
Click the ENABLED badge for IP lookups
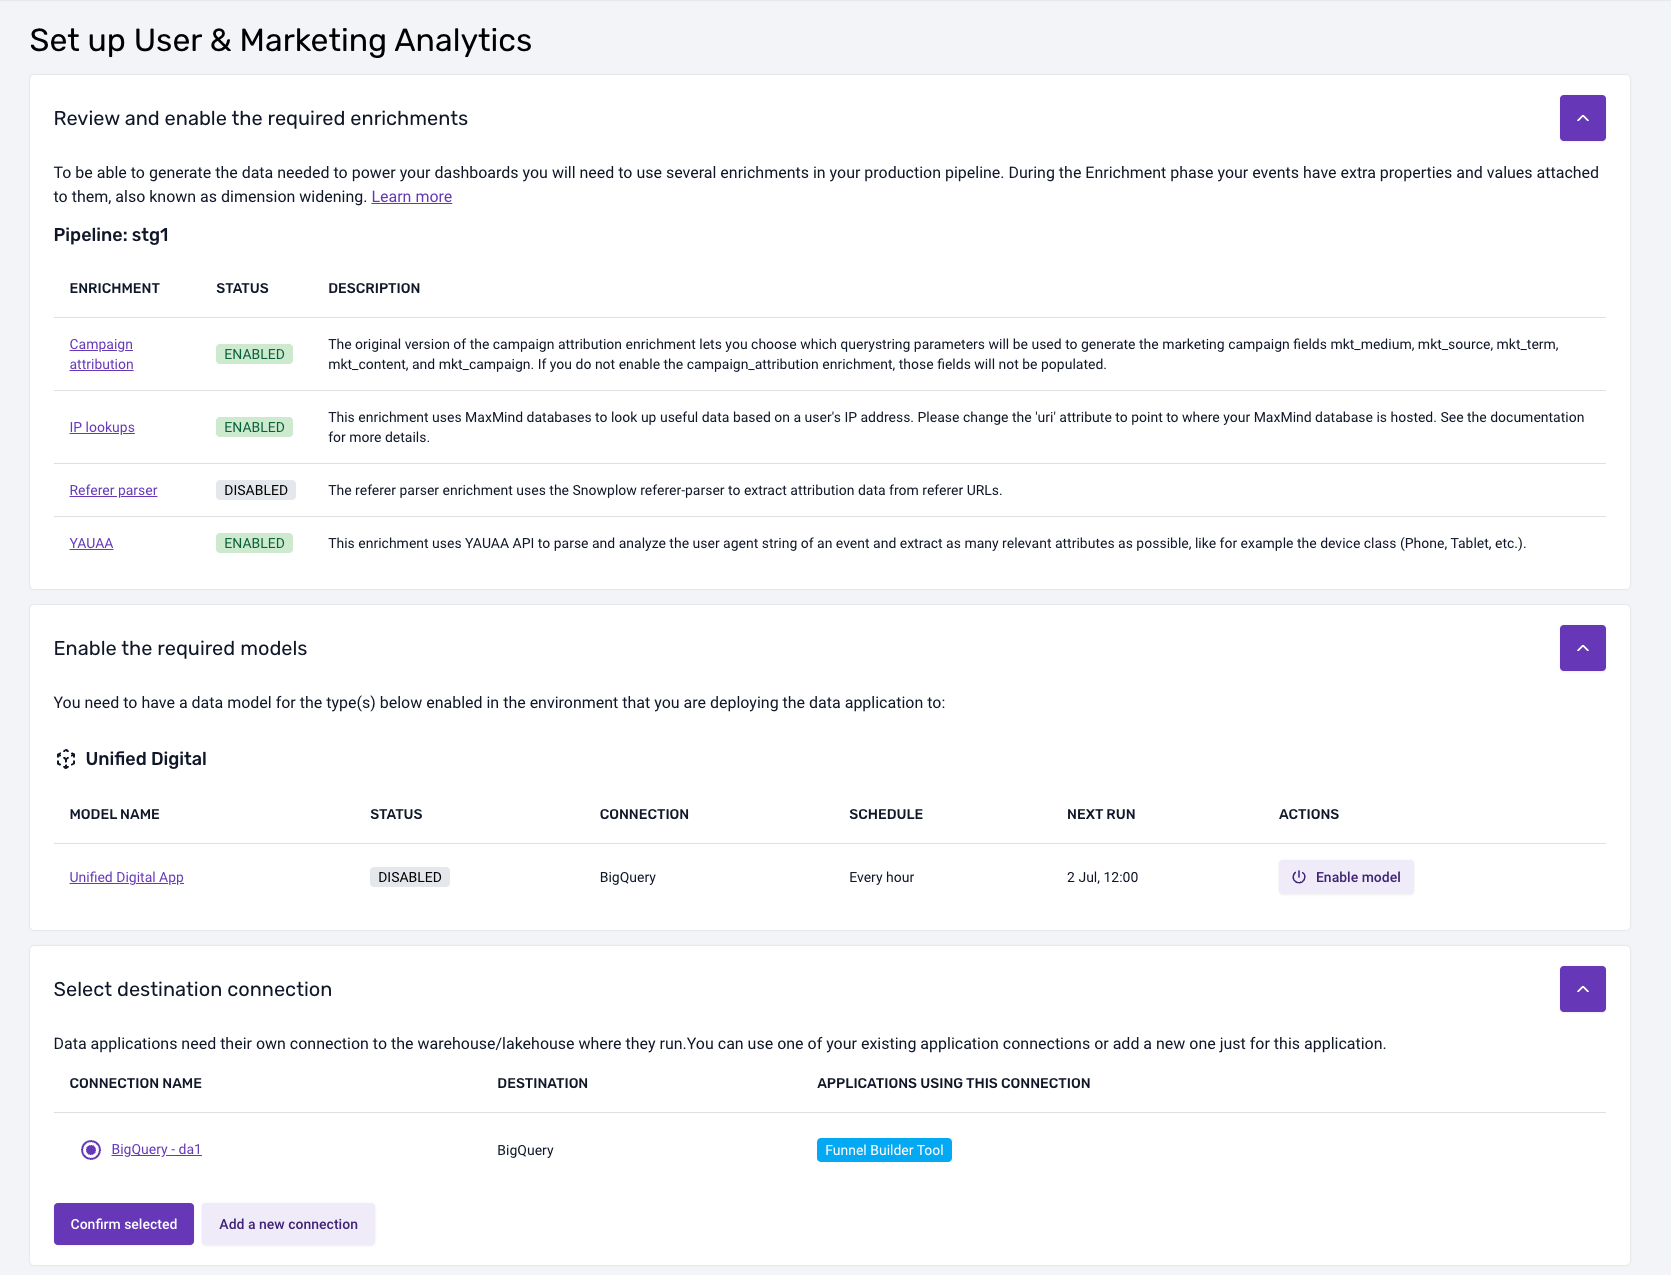[x=254, y=427]
